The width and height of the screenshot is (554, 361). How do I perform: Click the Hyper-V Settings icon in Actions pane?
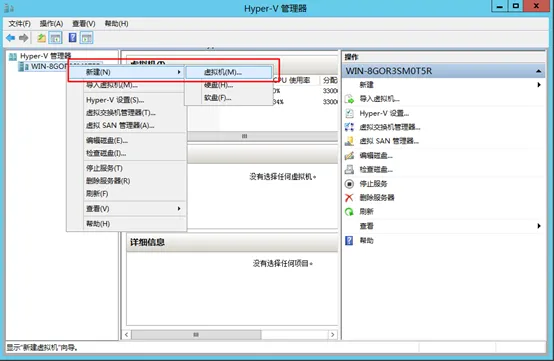click(349, 113)
